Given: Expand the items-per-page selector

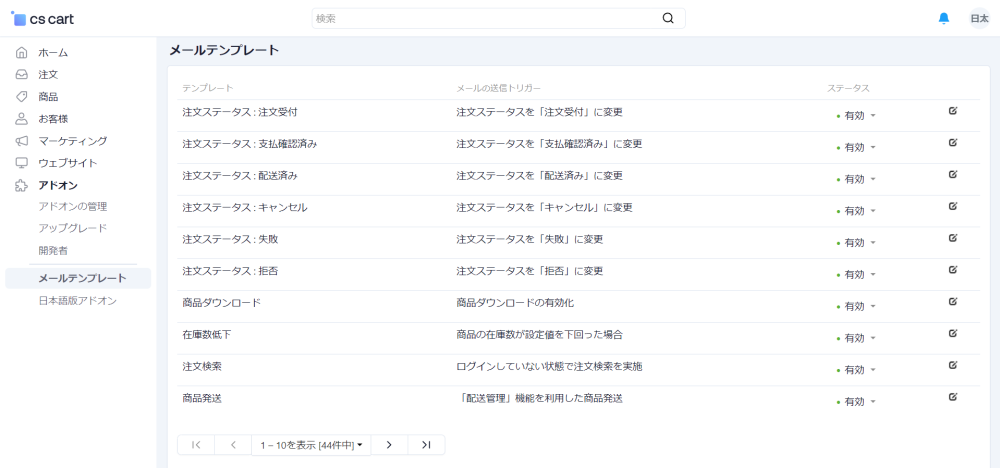Looking at the screenshot, I should coord(311,444).
